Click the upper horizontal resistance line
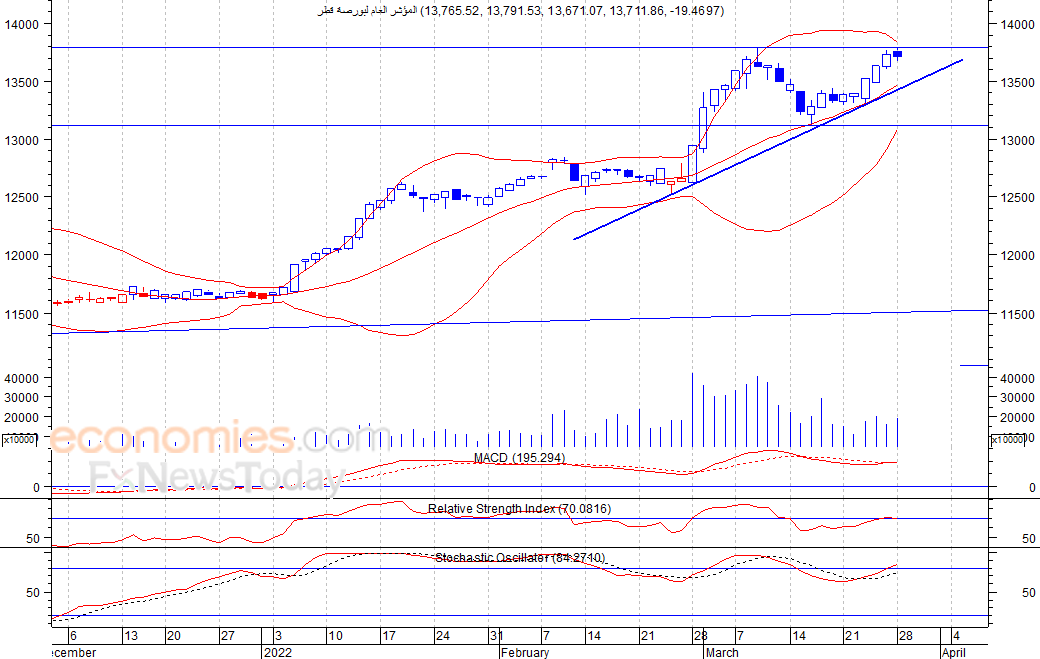Viewport: 1040px width, 659px height. pos(521,48)
